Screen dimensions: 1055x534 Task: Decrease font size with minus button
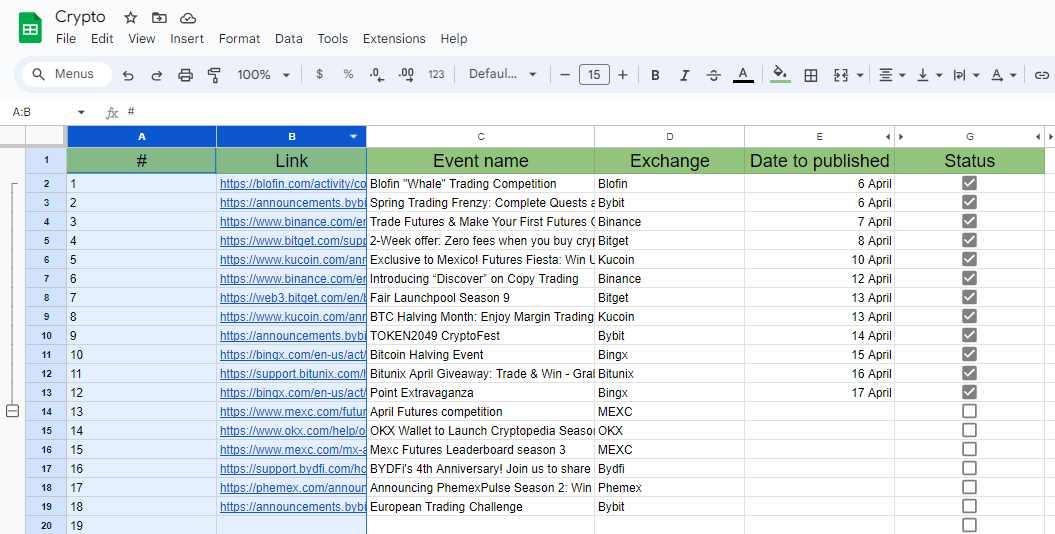565,74
